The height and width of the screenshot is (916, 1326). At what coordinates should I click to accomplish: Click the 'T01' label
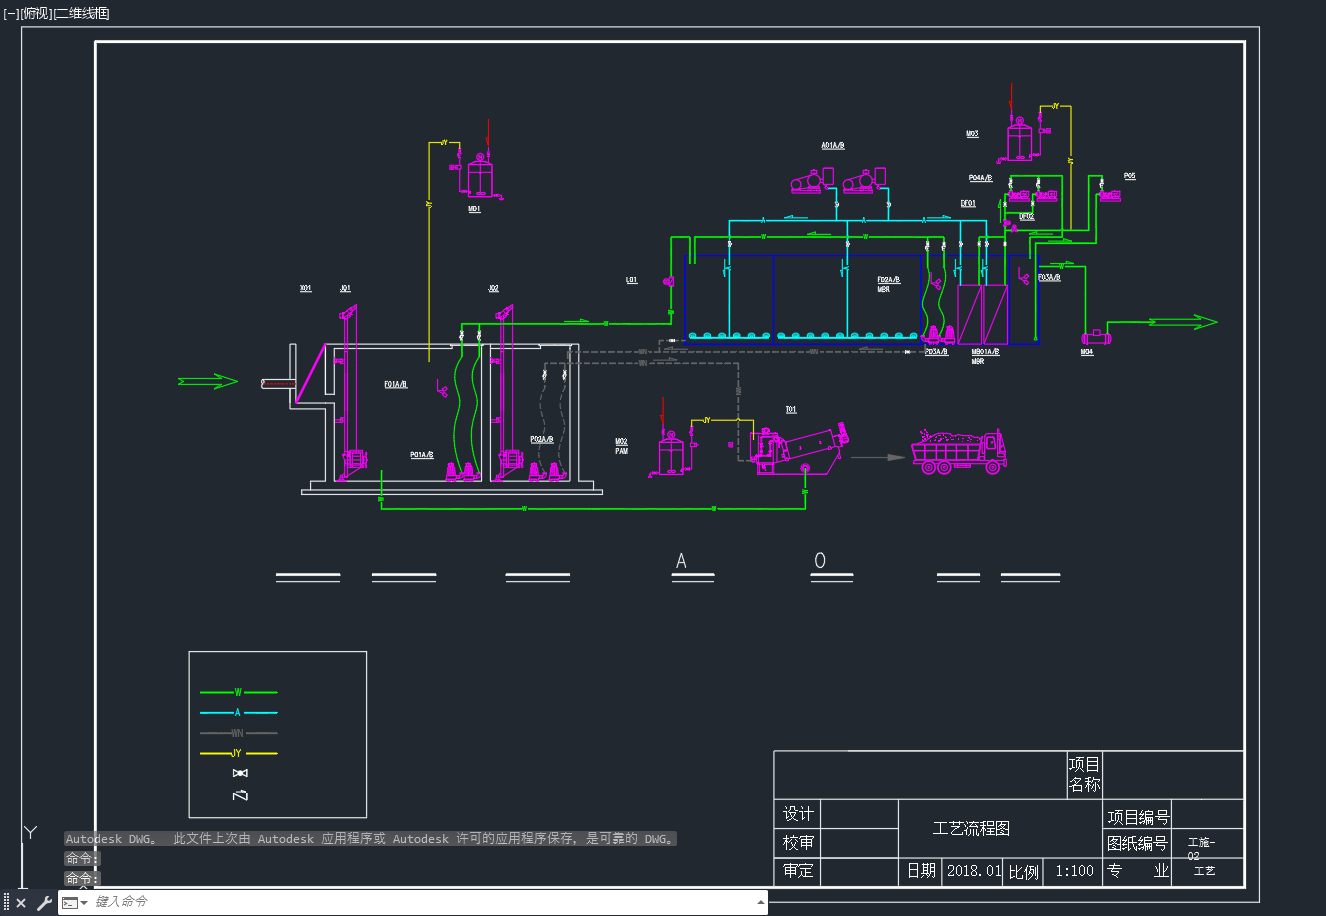790,410
